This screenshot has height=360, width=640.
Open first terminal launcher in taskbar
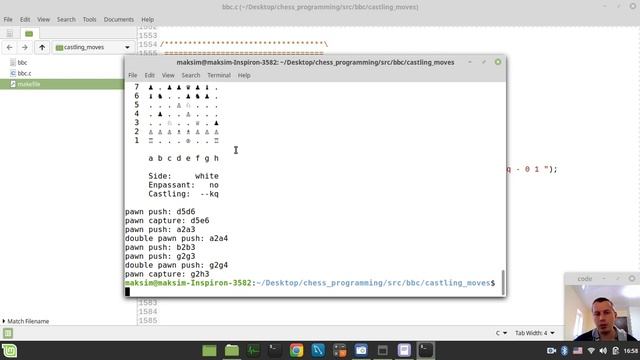[274, 350]
